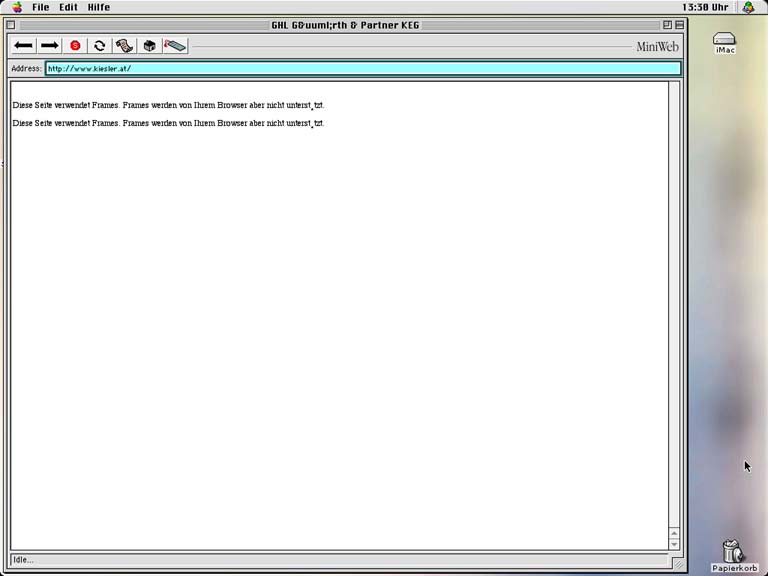Open the Edit menu
Screen dimensions: 768x576
(x=68, y=7)
